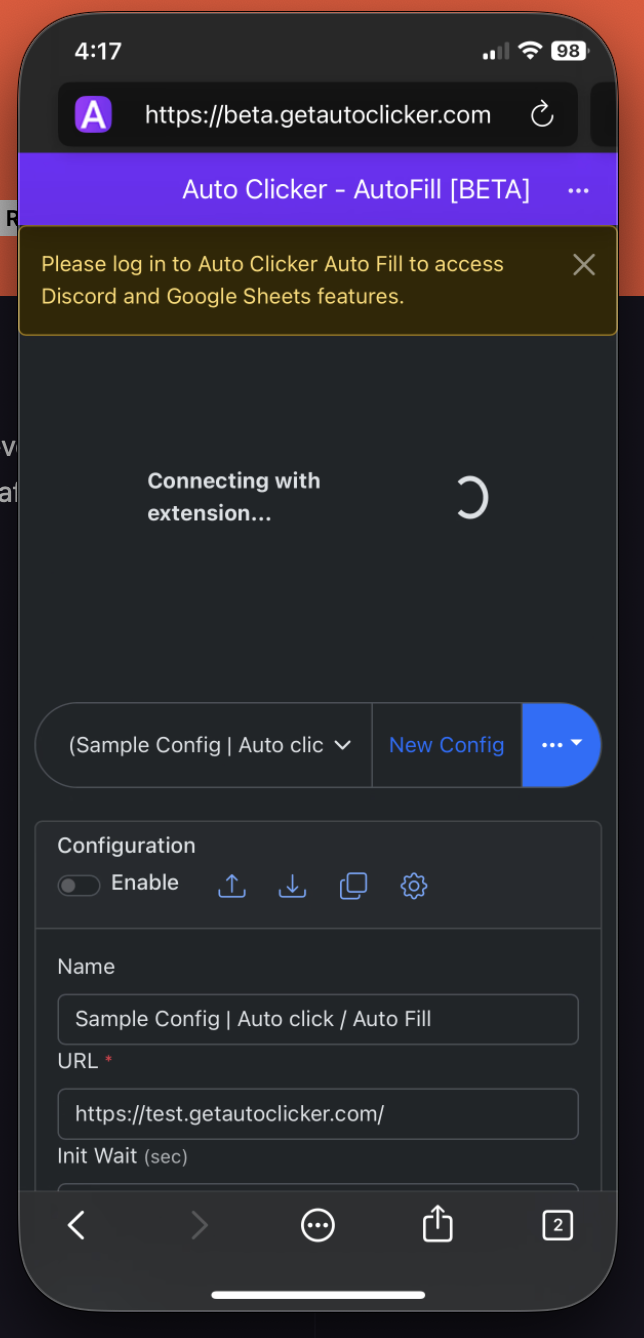The image size is (644, 1338).
Task: Tap the browser share icon
Action: (x=437, y=1224)
